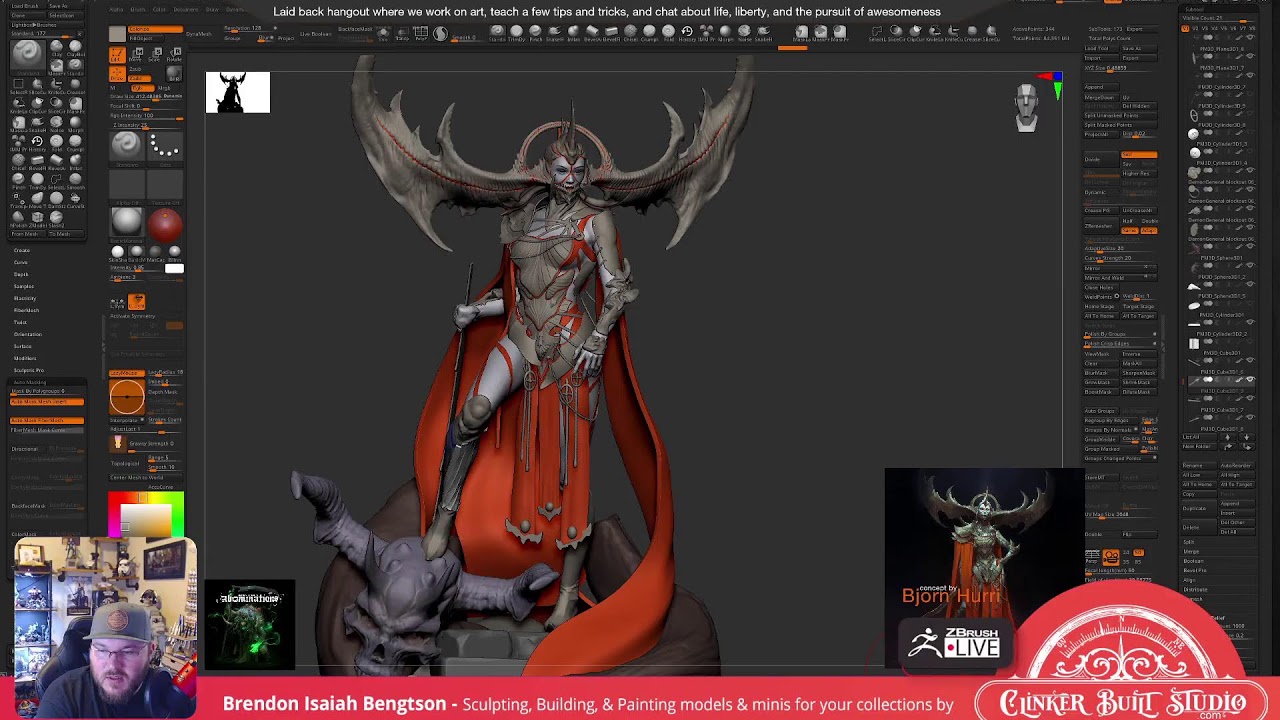The image size is (1280, 720).
Task: Expand the Sculptris Pro submenu
Action: [x=29, y=370]
